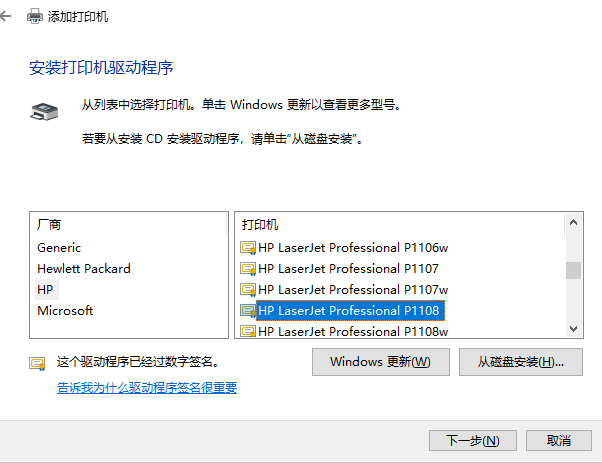Viewport: 602px width, 463px height.
Task: Click the Windows 更新(W) button
Action: [380, 362]
